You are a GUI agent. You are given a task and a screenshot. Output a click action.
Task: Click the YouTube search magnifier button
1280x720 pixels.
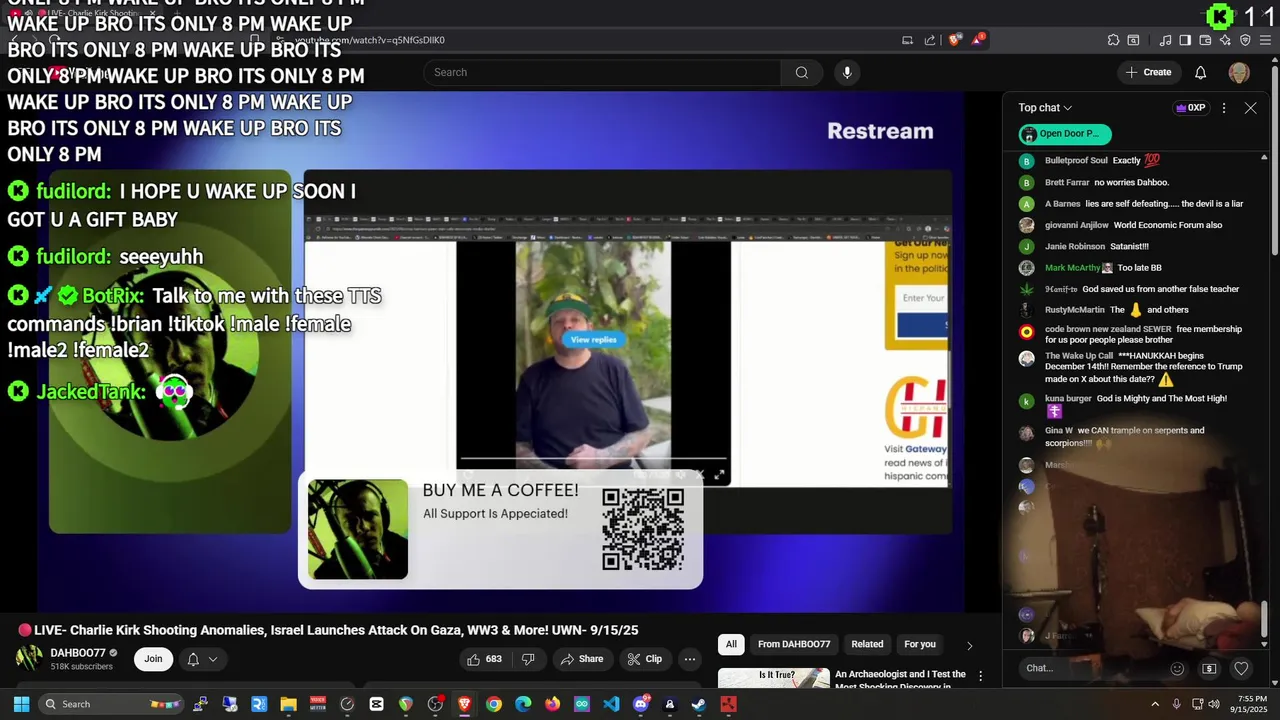[x=801, y=72]
